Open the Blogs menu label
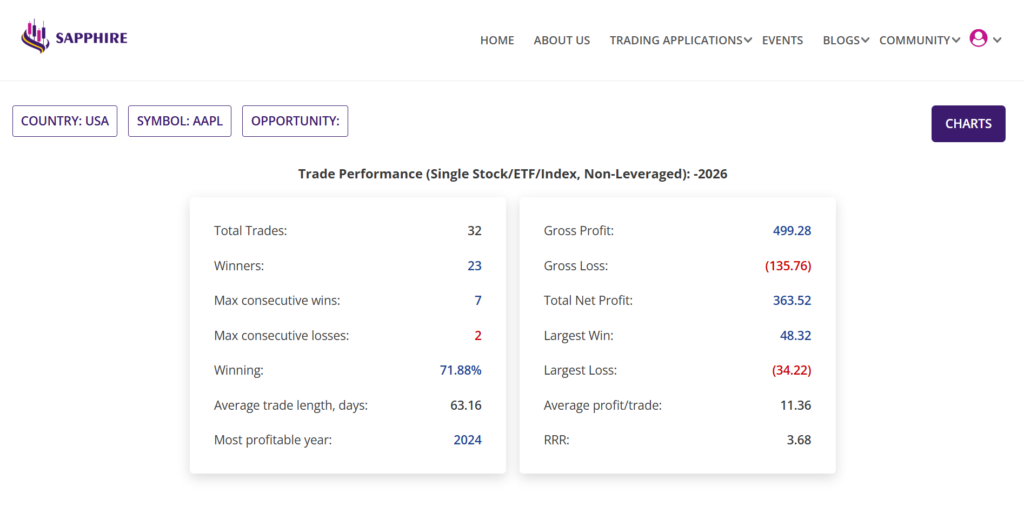 tap(841, 40)
